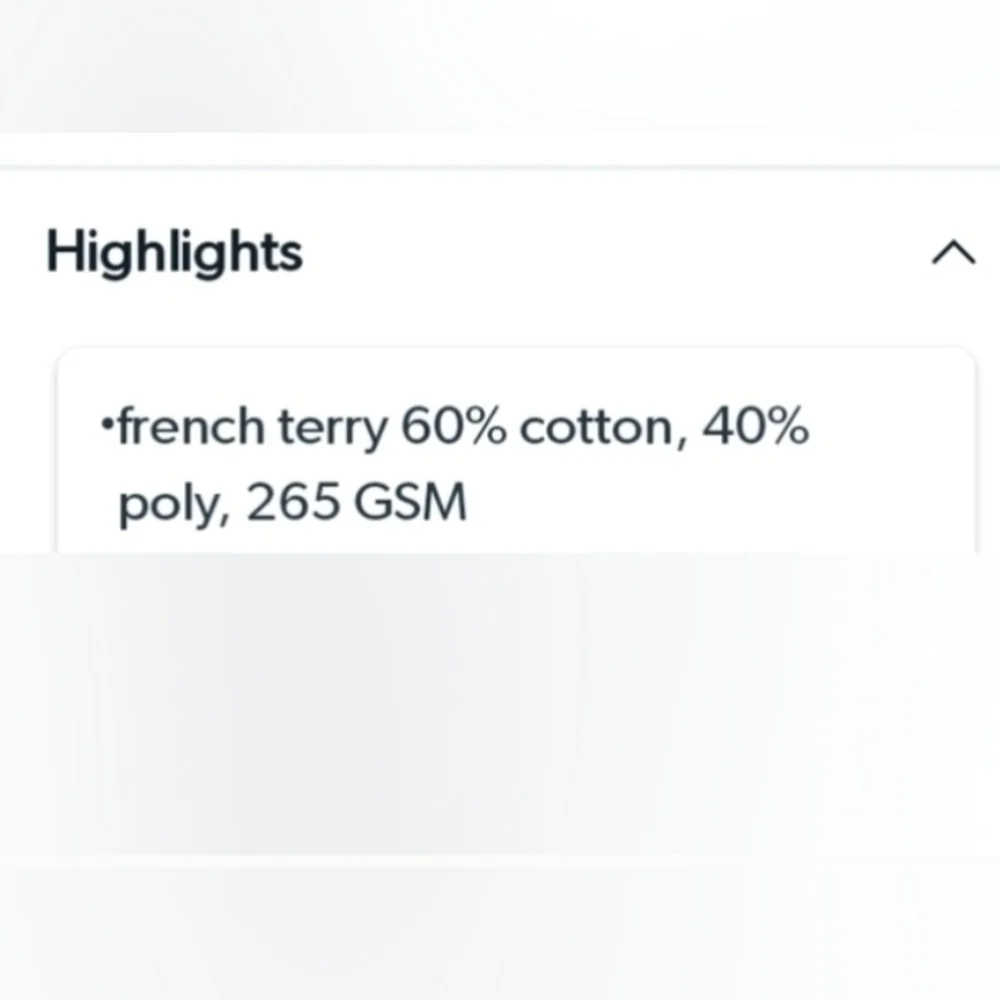Click the word "cotton," in the highlight
This screenshot has height=1000, width=1000.
click(x=605, y=429)
